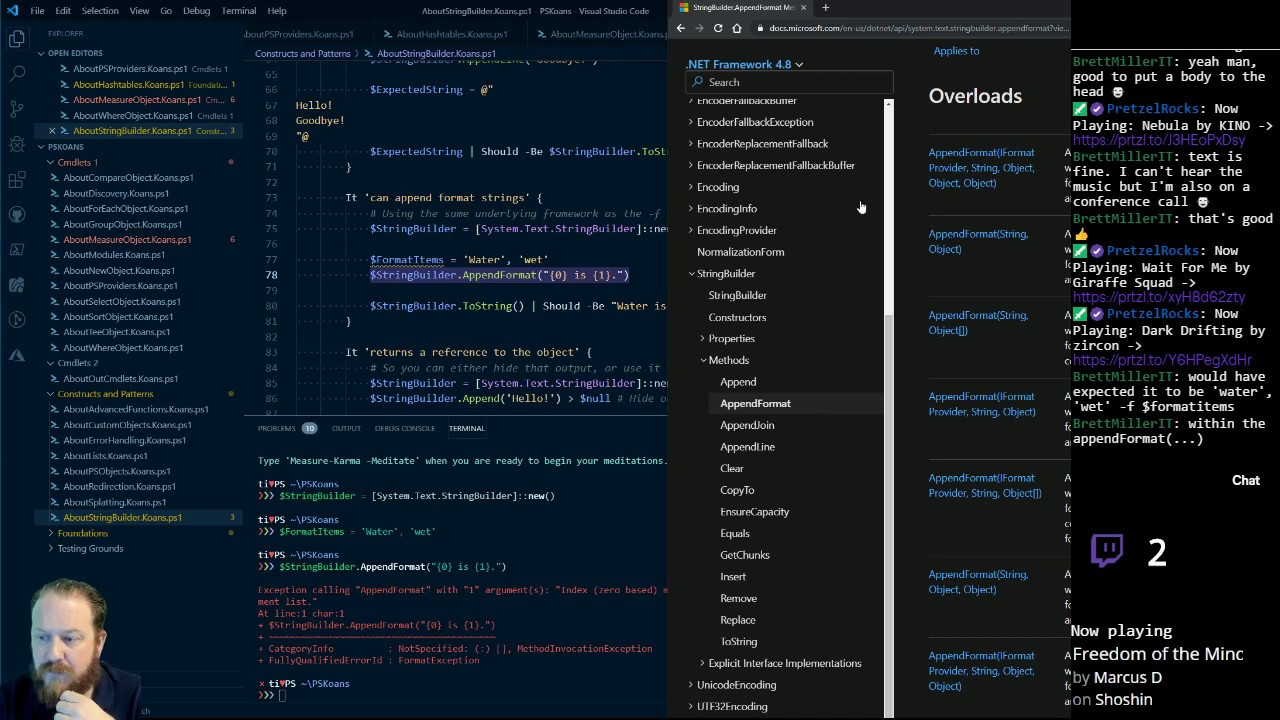Open the AppendFormat(String, Object, Object) overload link

click(978, 582)
